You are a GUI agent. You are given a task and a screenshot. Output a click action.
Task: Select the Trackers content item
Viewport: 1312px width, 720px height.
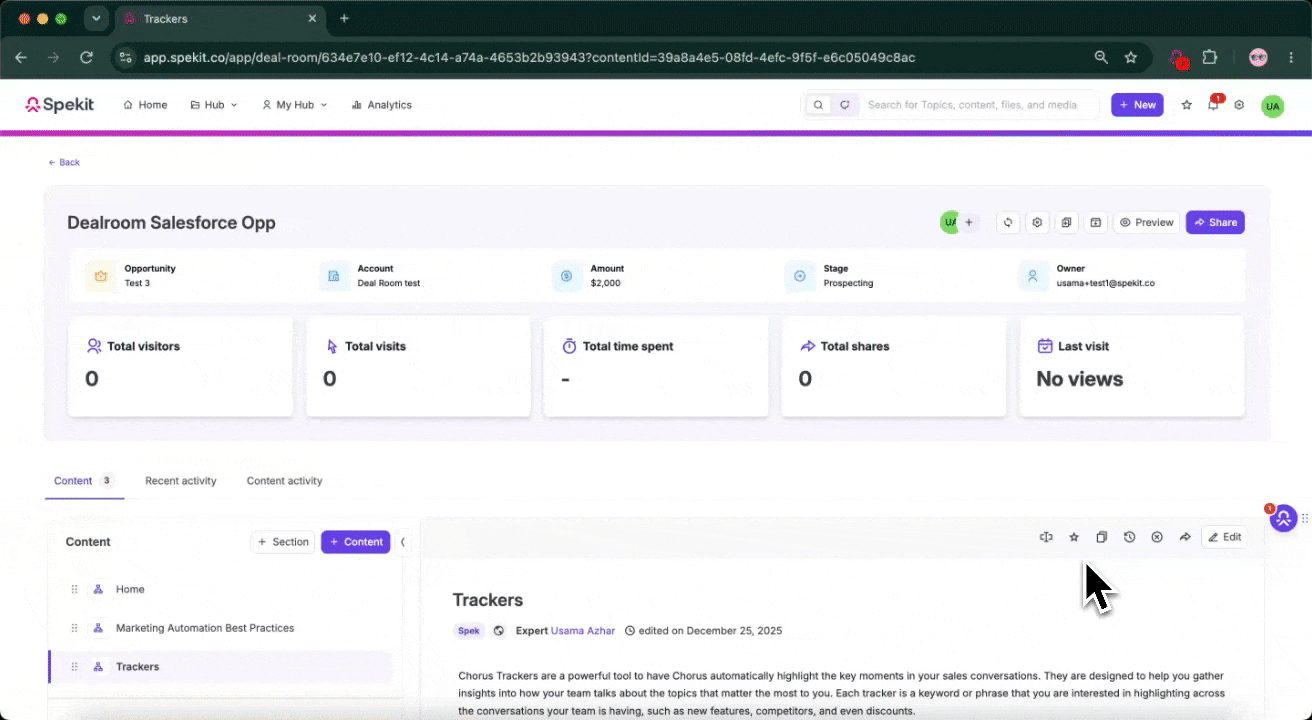coord(220,667)
